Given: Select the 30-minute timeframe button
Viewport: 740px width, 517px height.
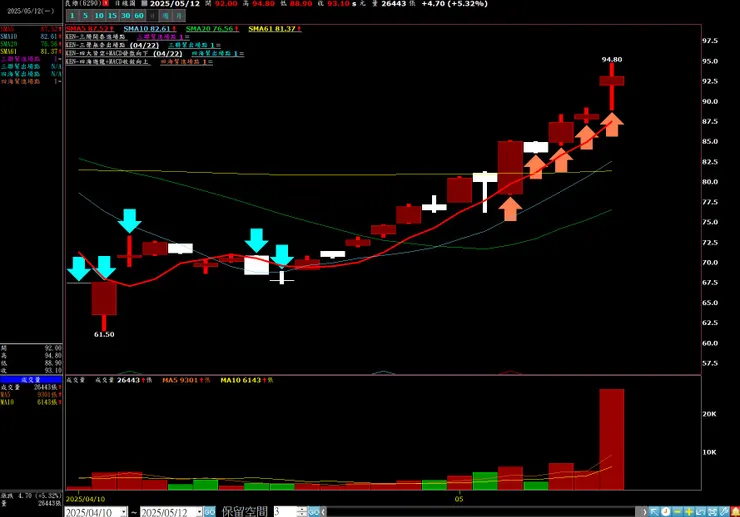Looking at the screenshot, I should pos(125,16).
